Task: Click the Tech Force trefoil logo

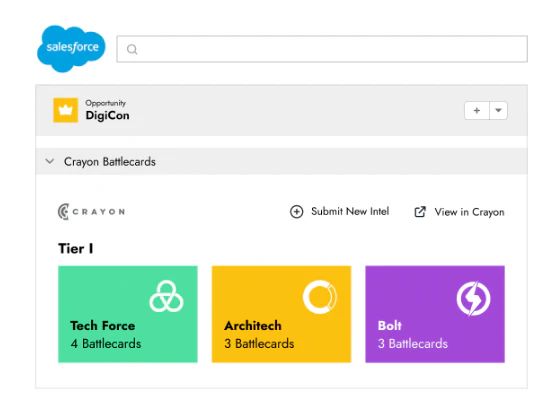Action: (166, 297)
